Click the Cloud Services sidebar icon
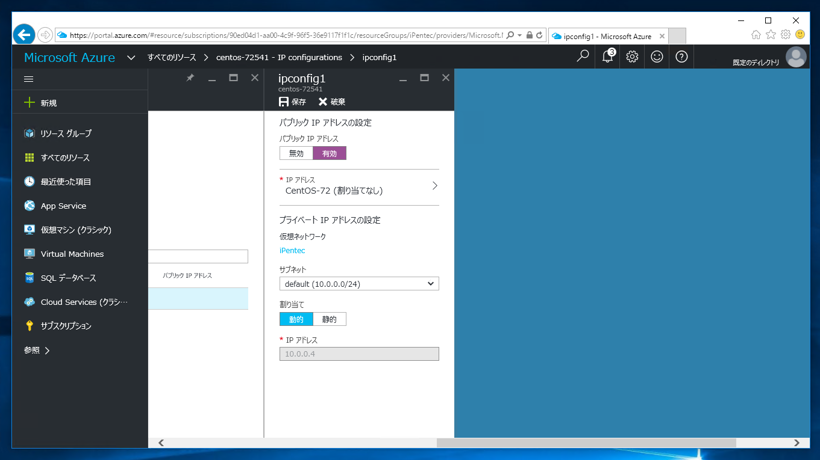 tap(29, 302)
